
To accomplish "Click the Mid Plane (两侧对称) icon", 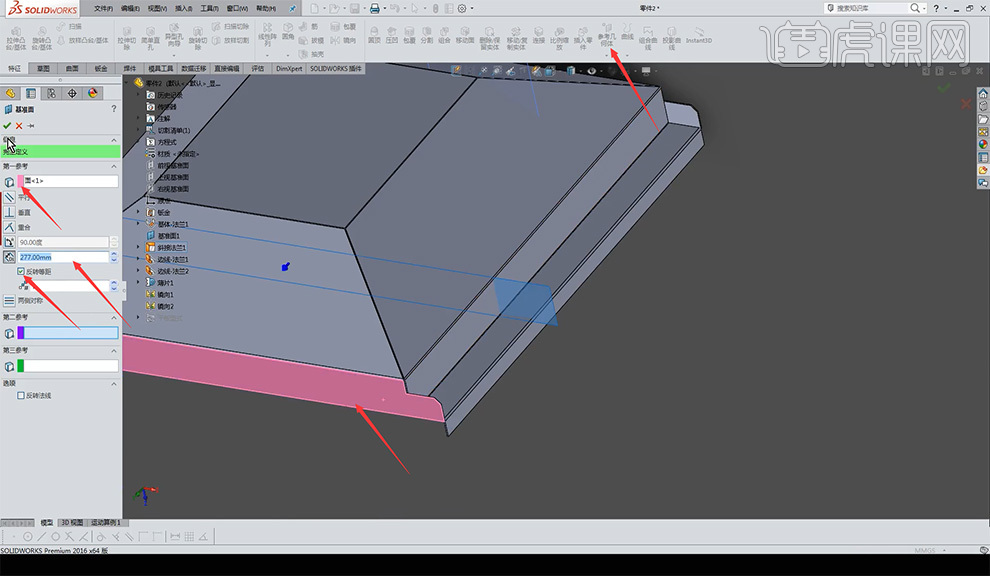I will pyautogui.click(x=9, y=300).
